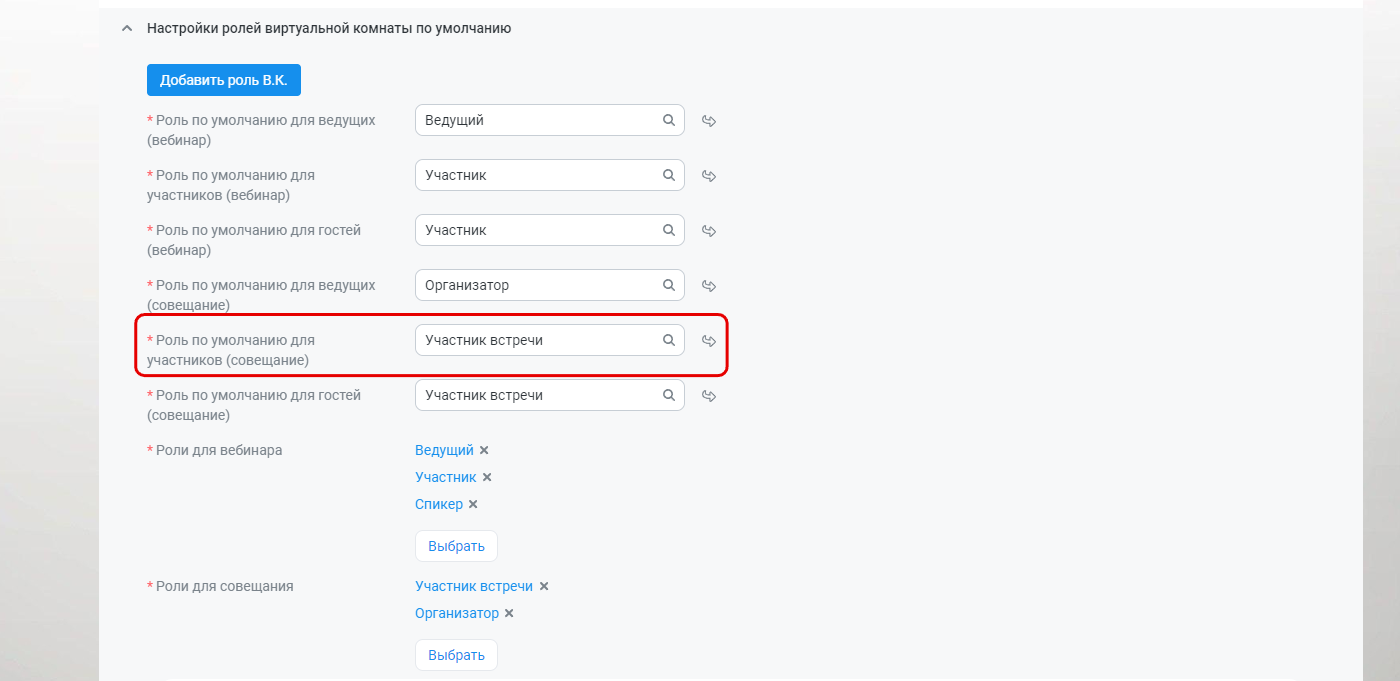Open the 'Участник' role link under webinar roles
The image size is (1400, 681).
point(446,478)
